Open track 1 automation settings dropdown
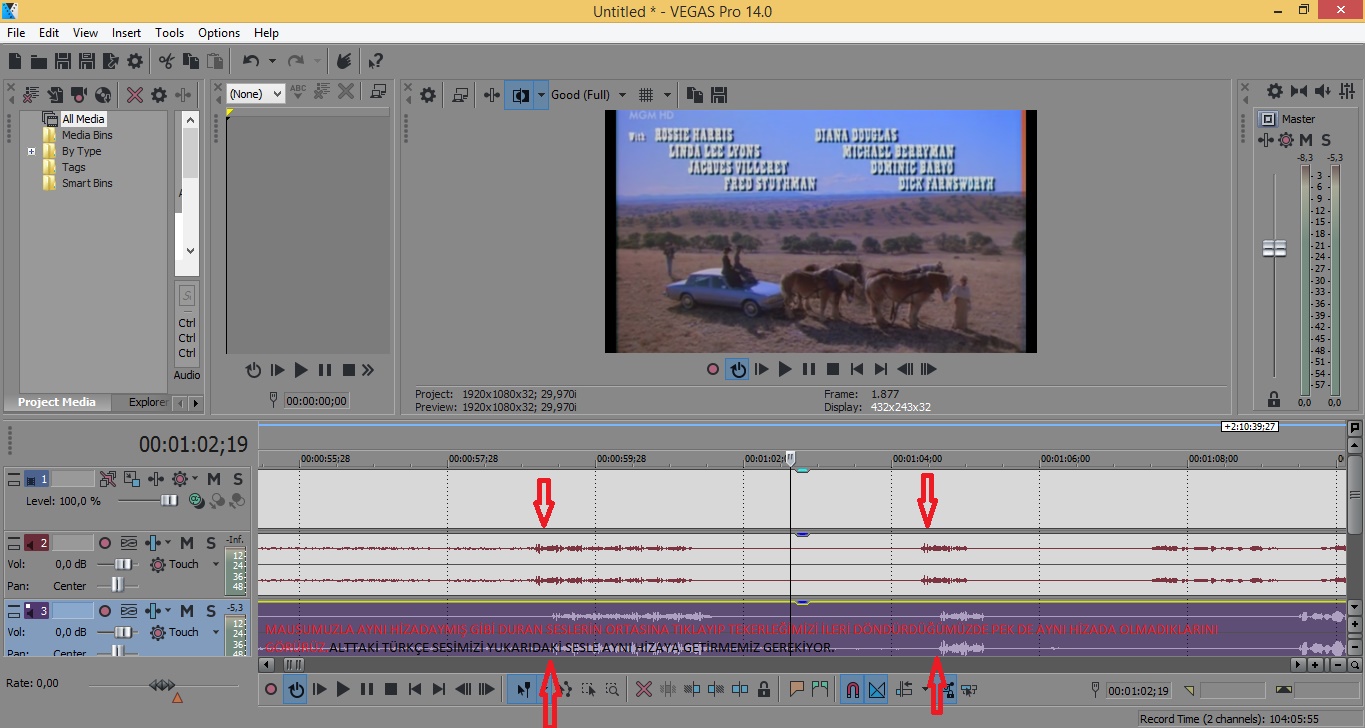Viewport: 1365px width, 728px height. (196, 479)
